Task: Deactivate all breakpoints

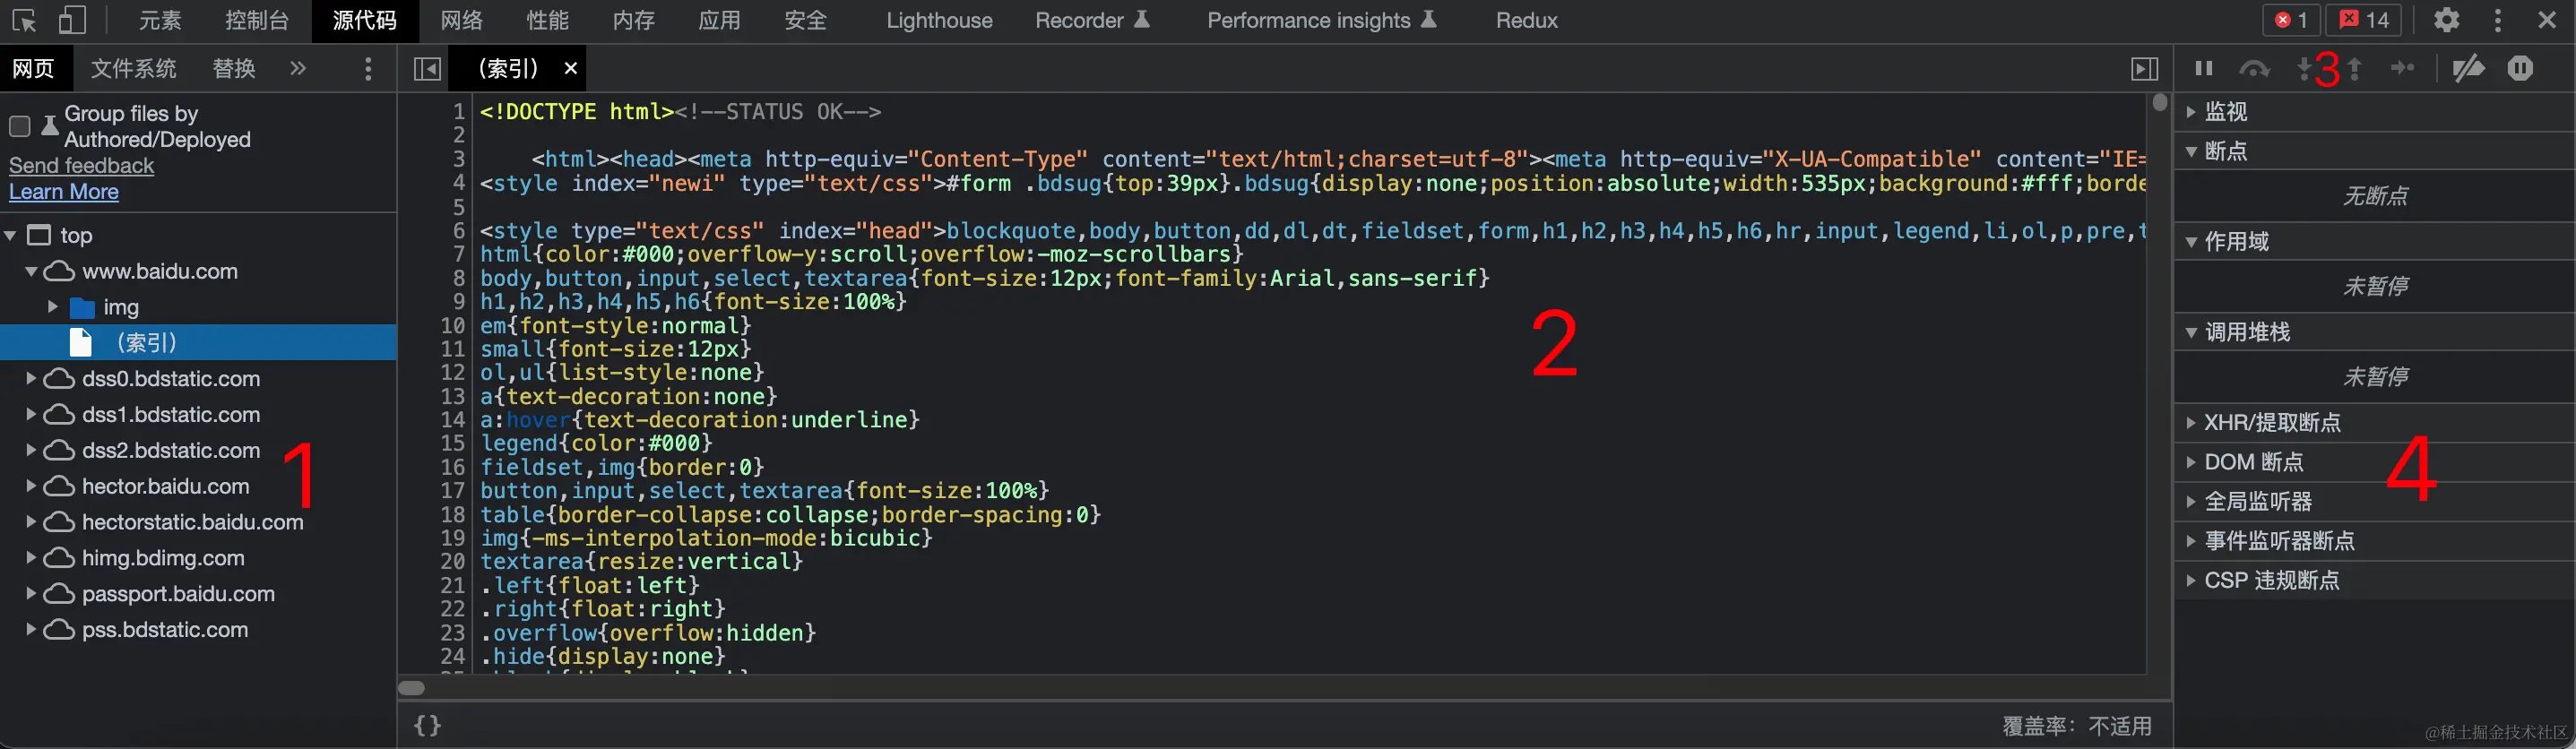Action: click(2468, 68)
